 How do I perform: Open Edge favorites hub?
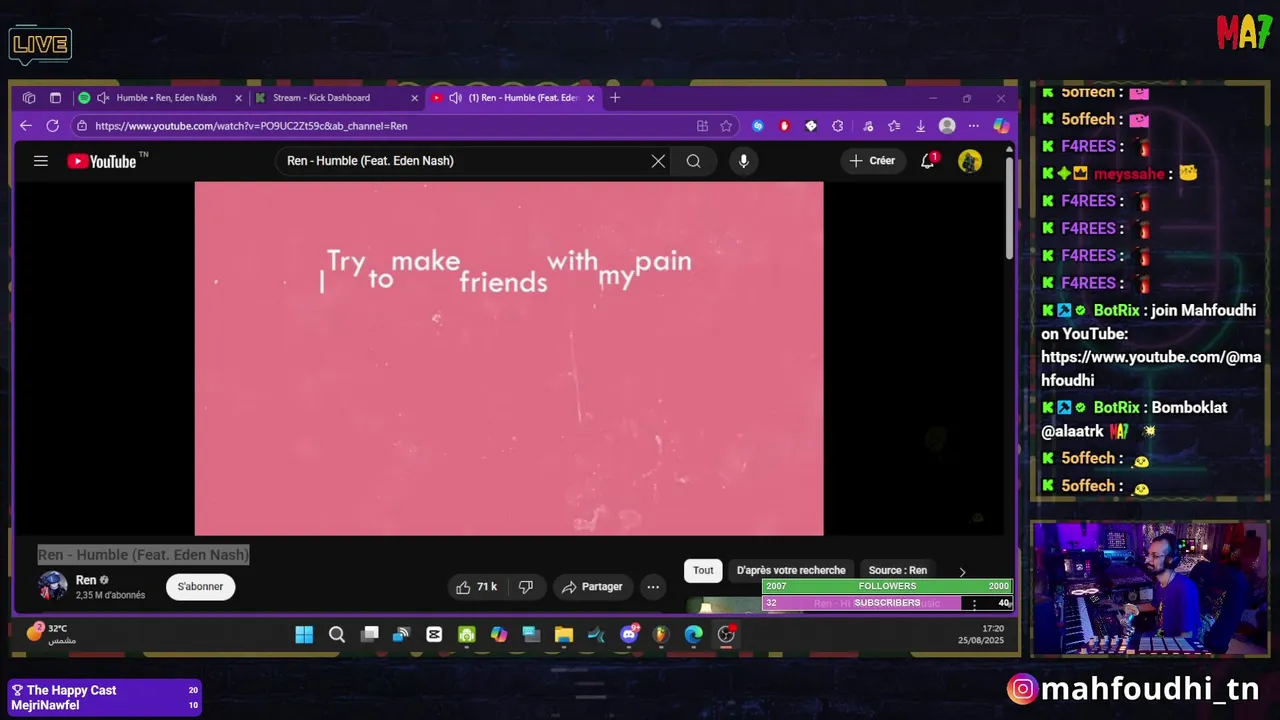894,126
